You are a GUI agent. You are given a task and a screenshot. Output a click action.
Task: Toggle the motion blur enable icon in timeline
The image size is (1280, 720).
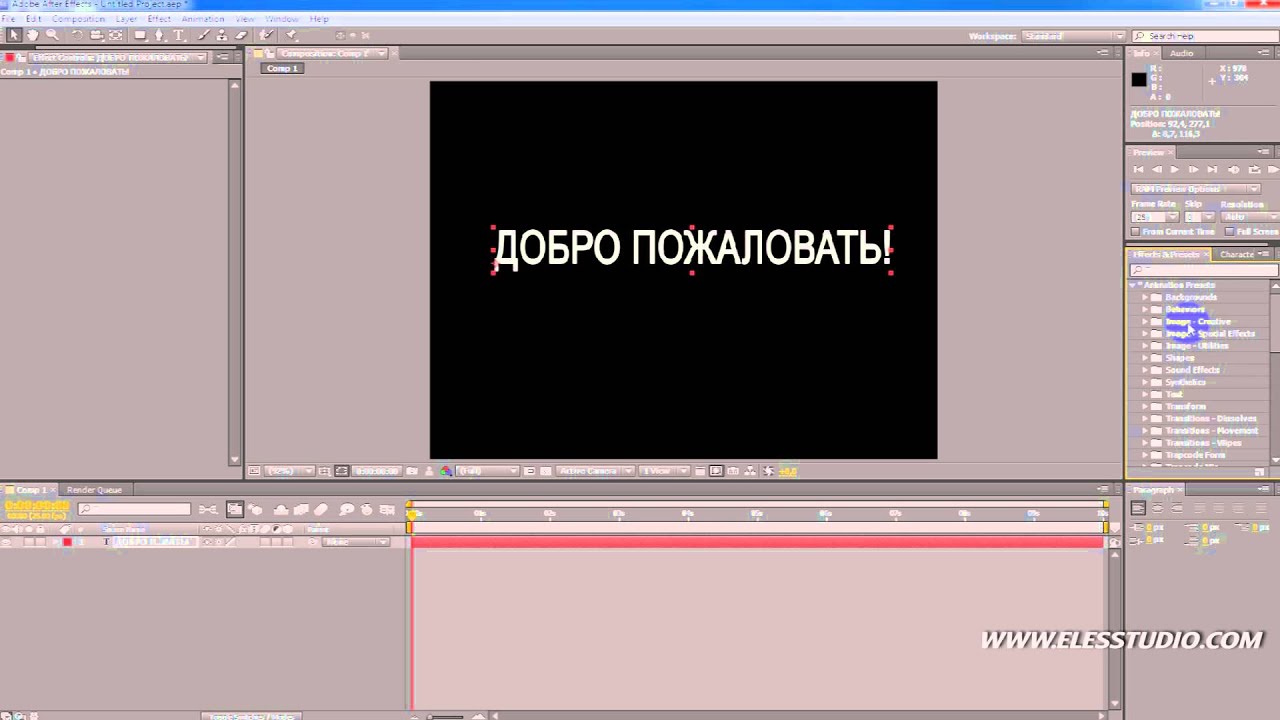[x=321, y=509]
